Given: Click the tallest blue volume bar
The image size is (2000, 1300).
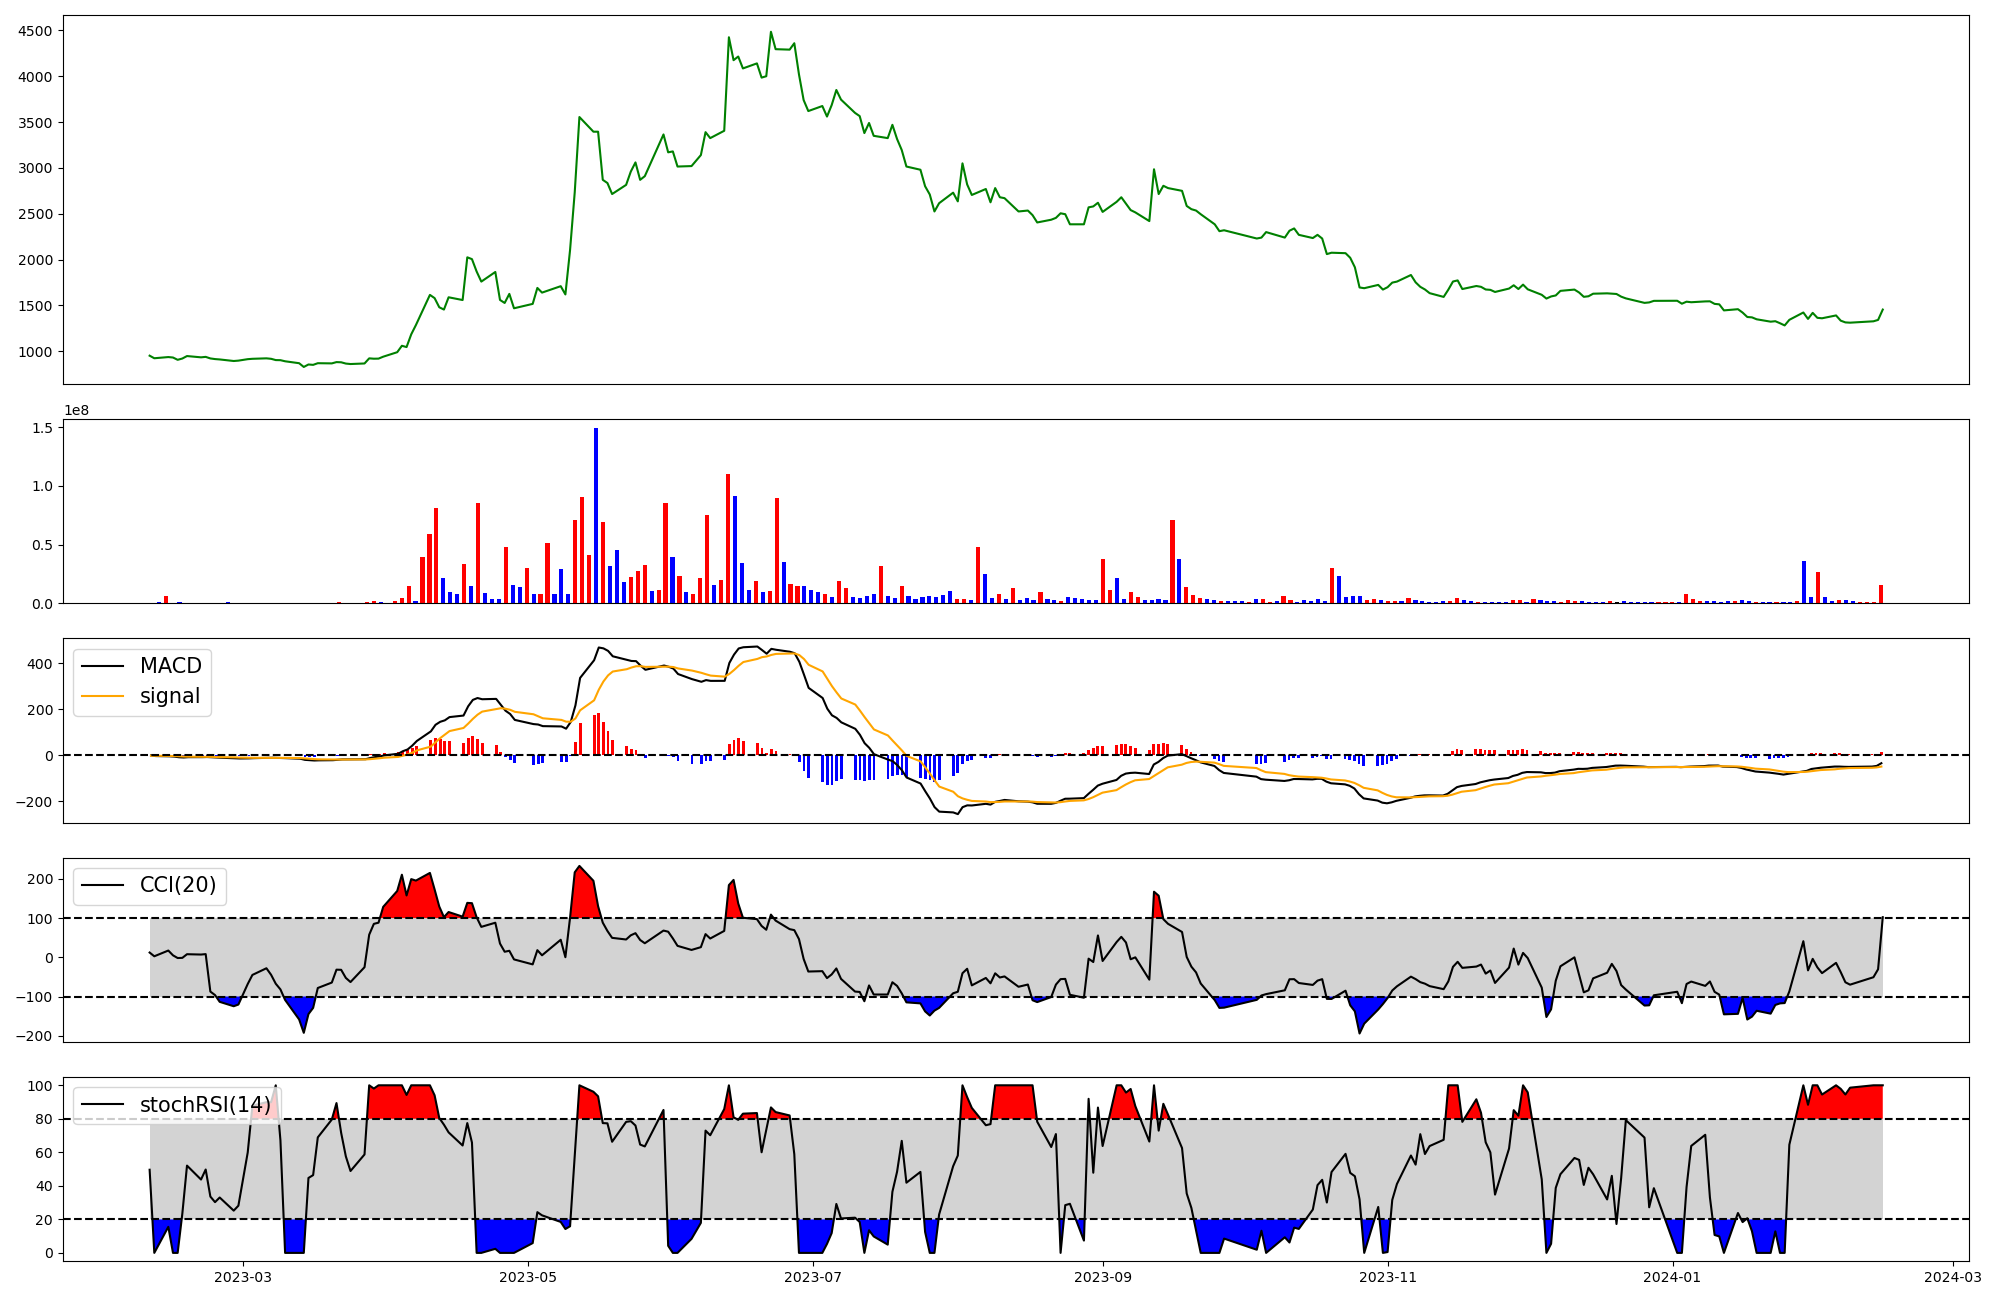Looking at the screenshot, I should point(596,515).
